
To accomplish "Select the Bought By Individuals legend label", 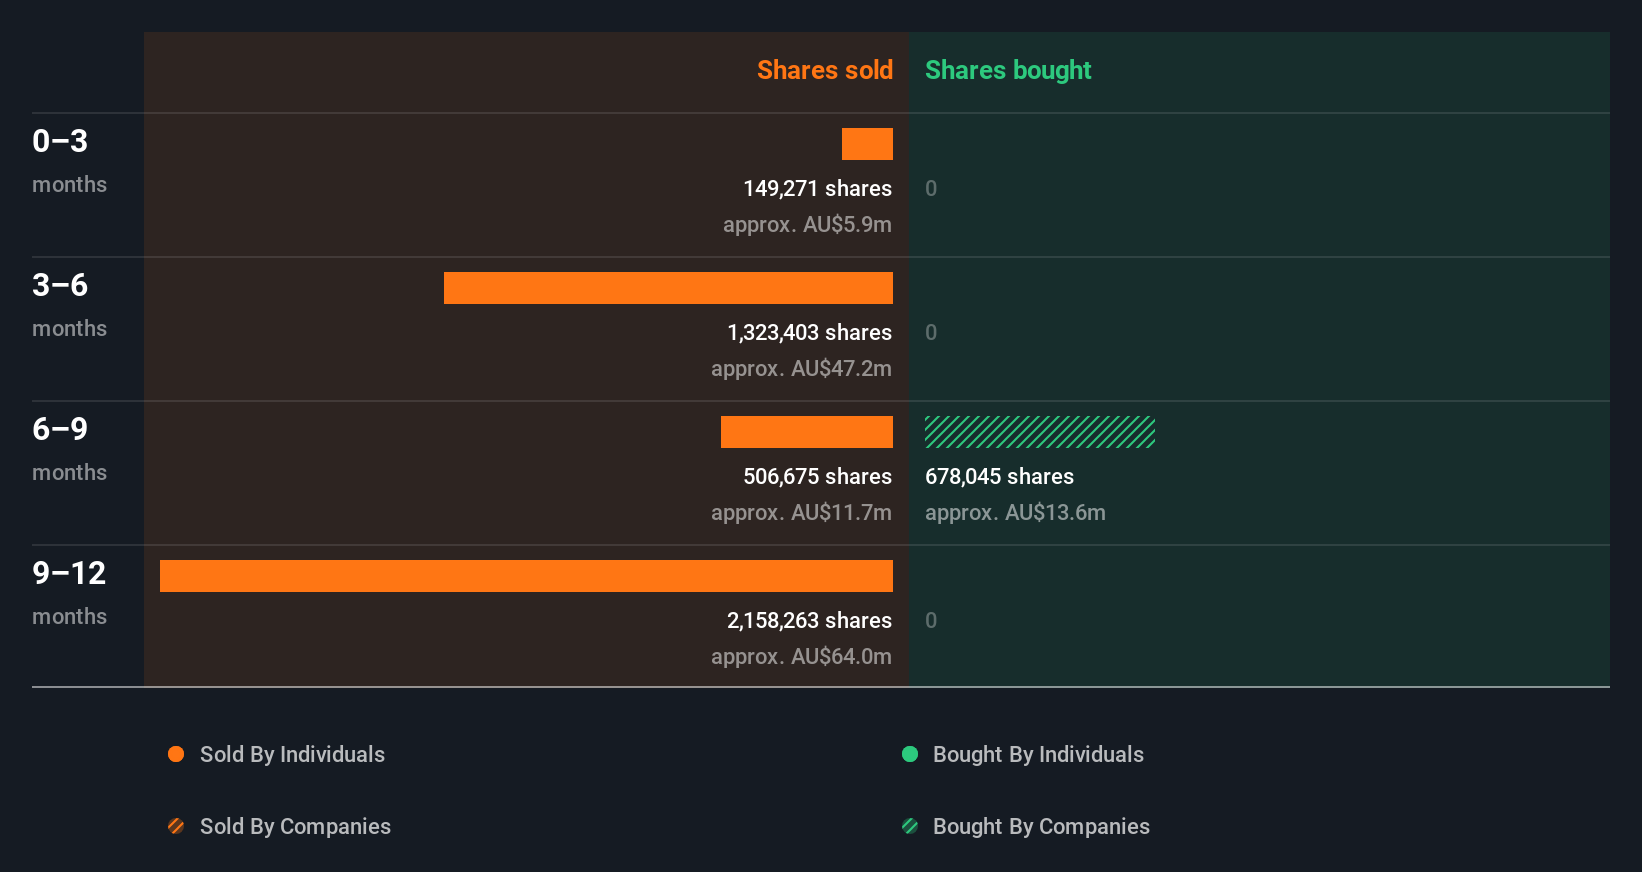I will 1038,754.
